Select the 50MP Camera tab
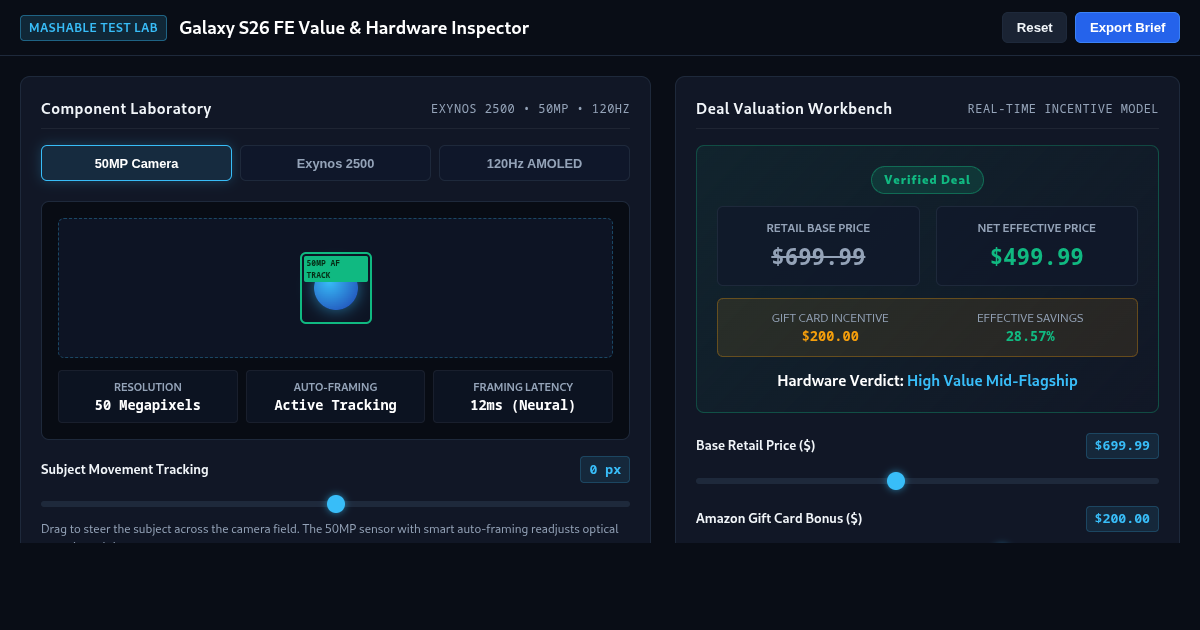 click(x=136, y=163)
